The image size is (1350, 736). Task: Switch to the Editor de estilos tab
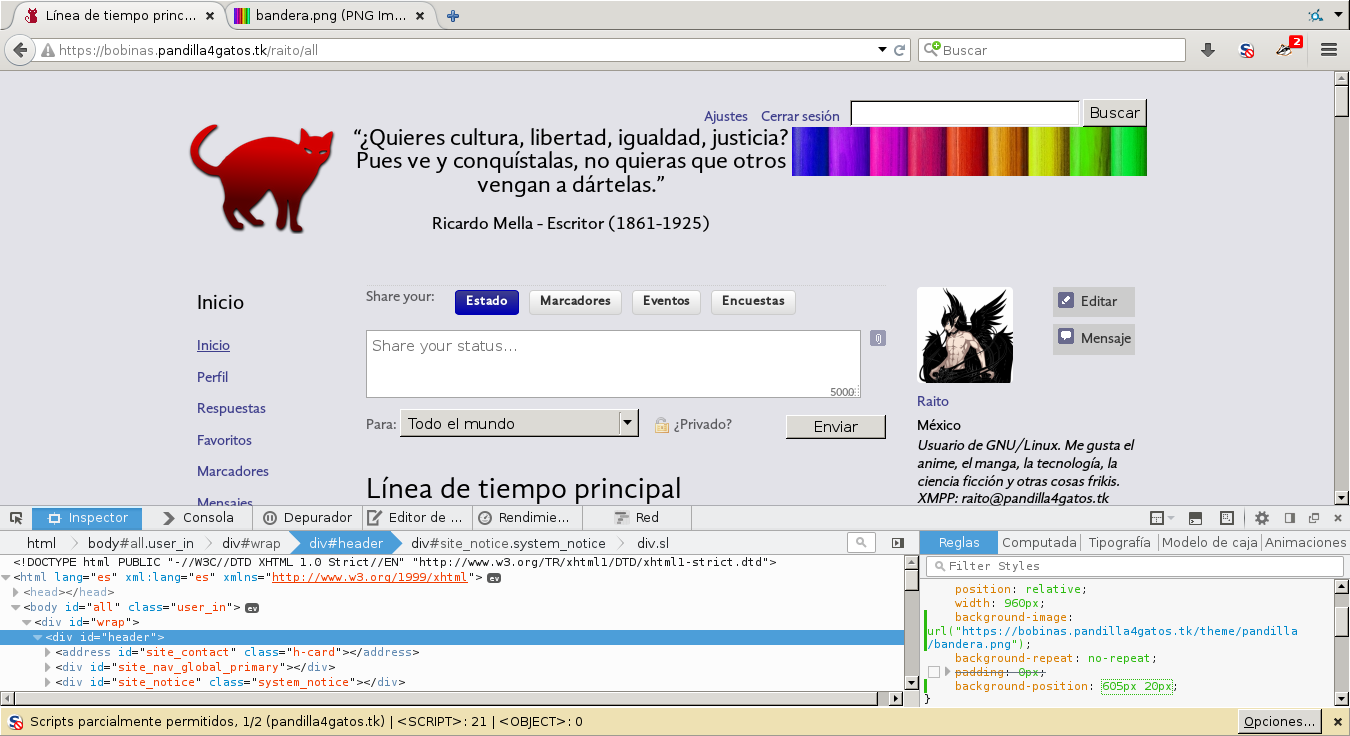click(415, 518)
